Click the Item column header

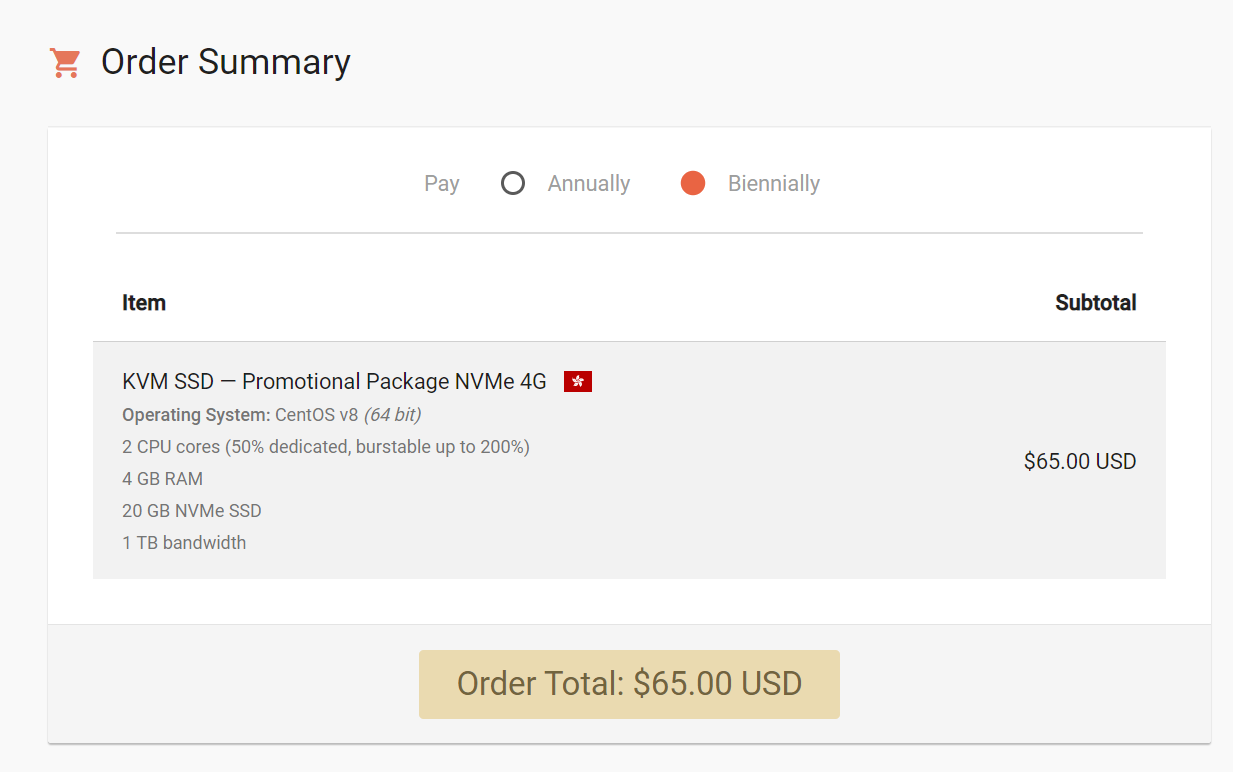pyautogui.click(x=144, y=303)
